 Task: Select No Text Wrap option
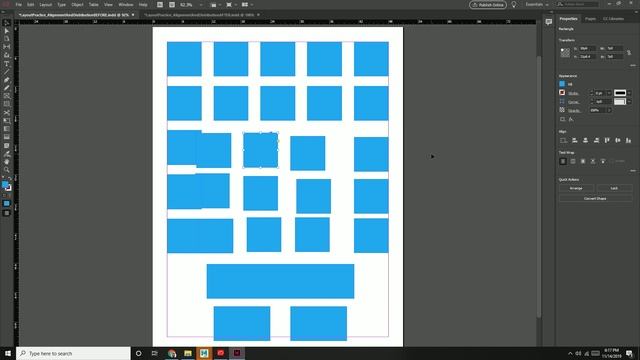[x=563, y=161]
